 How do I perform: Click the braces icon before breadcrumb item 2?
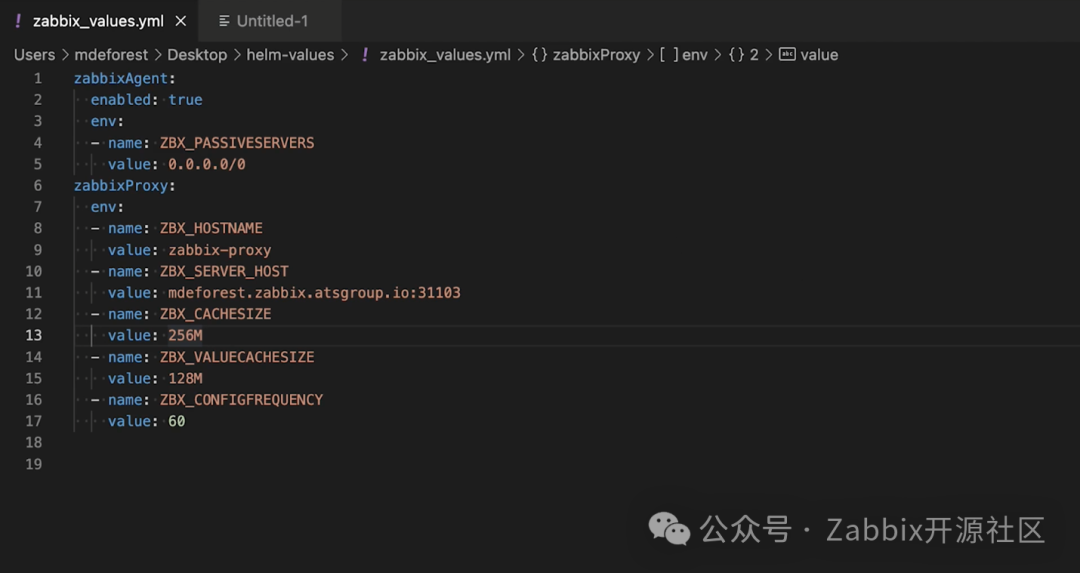click(736, 55)
